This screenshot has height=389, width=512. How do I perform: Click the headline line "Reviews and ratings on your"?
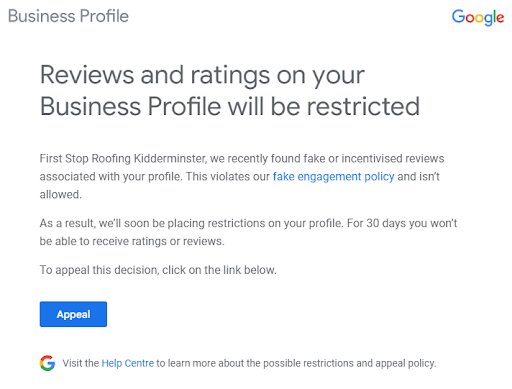[x=202, y=76]
